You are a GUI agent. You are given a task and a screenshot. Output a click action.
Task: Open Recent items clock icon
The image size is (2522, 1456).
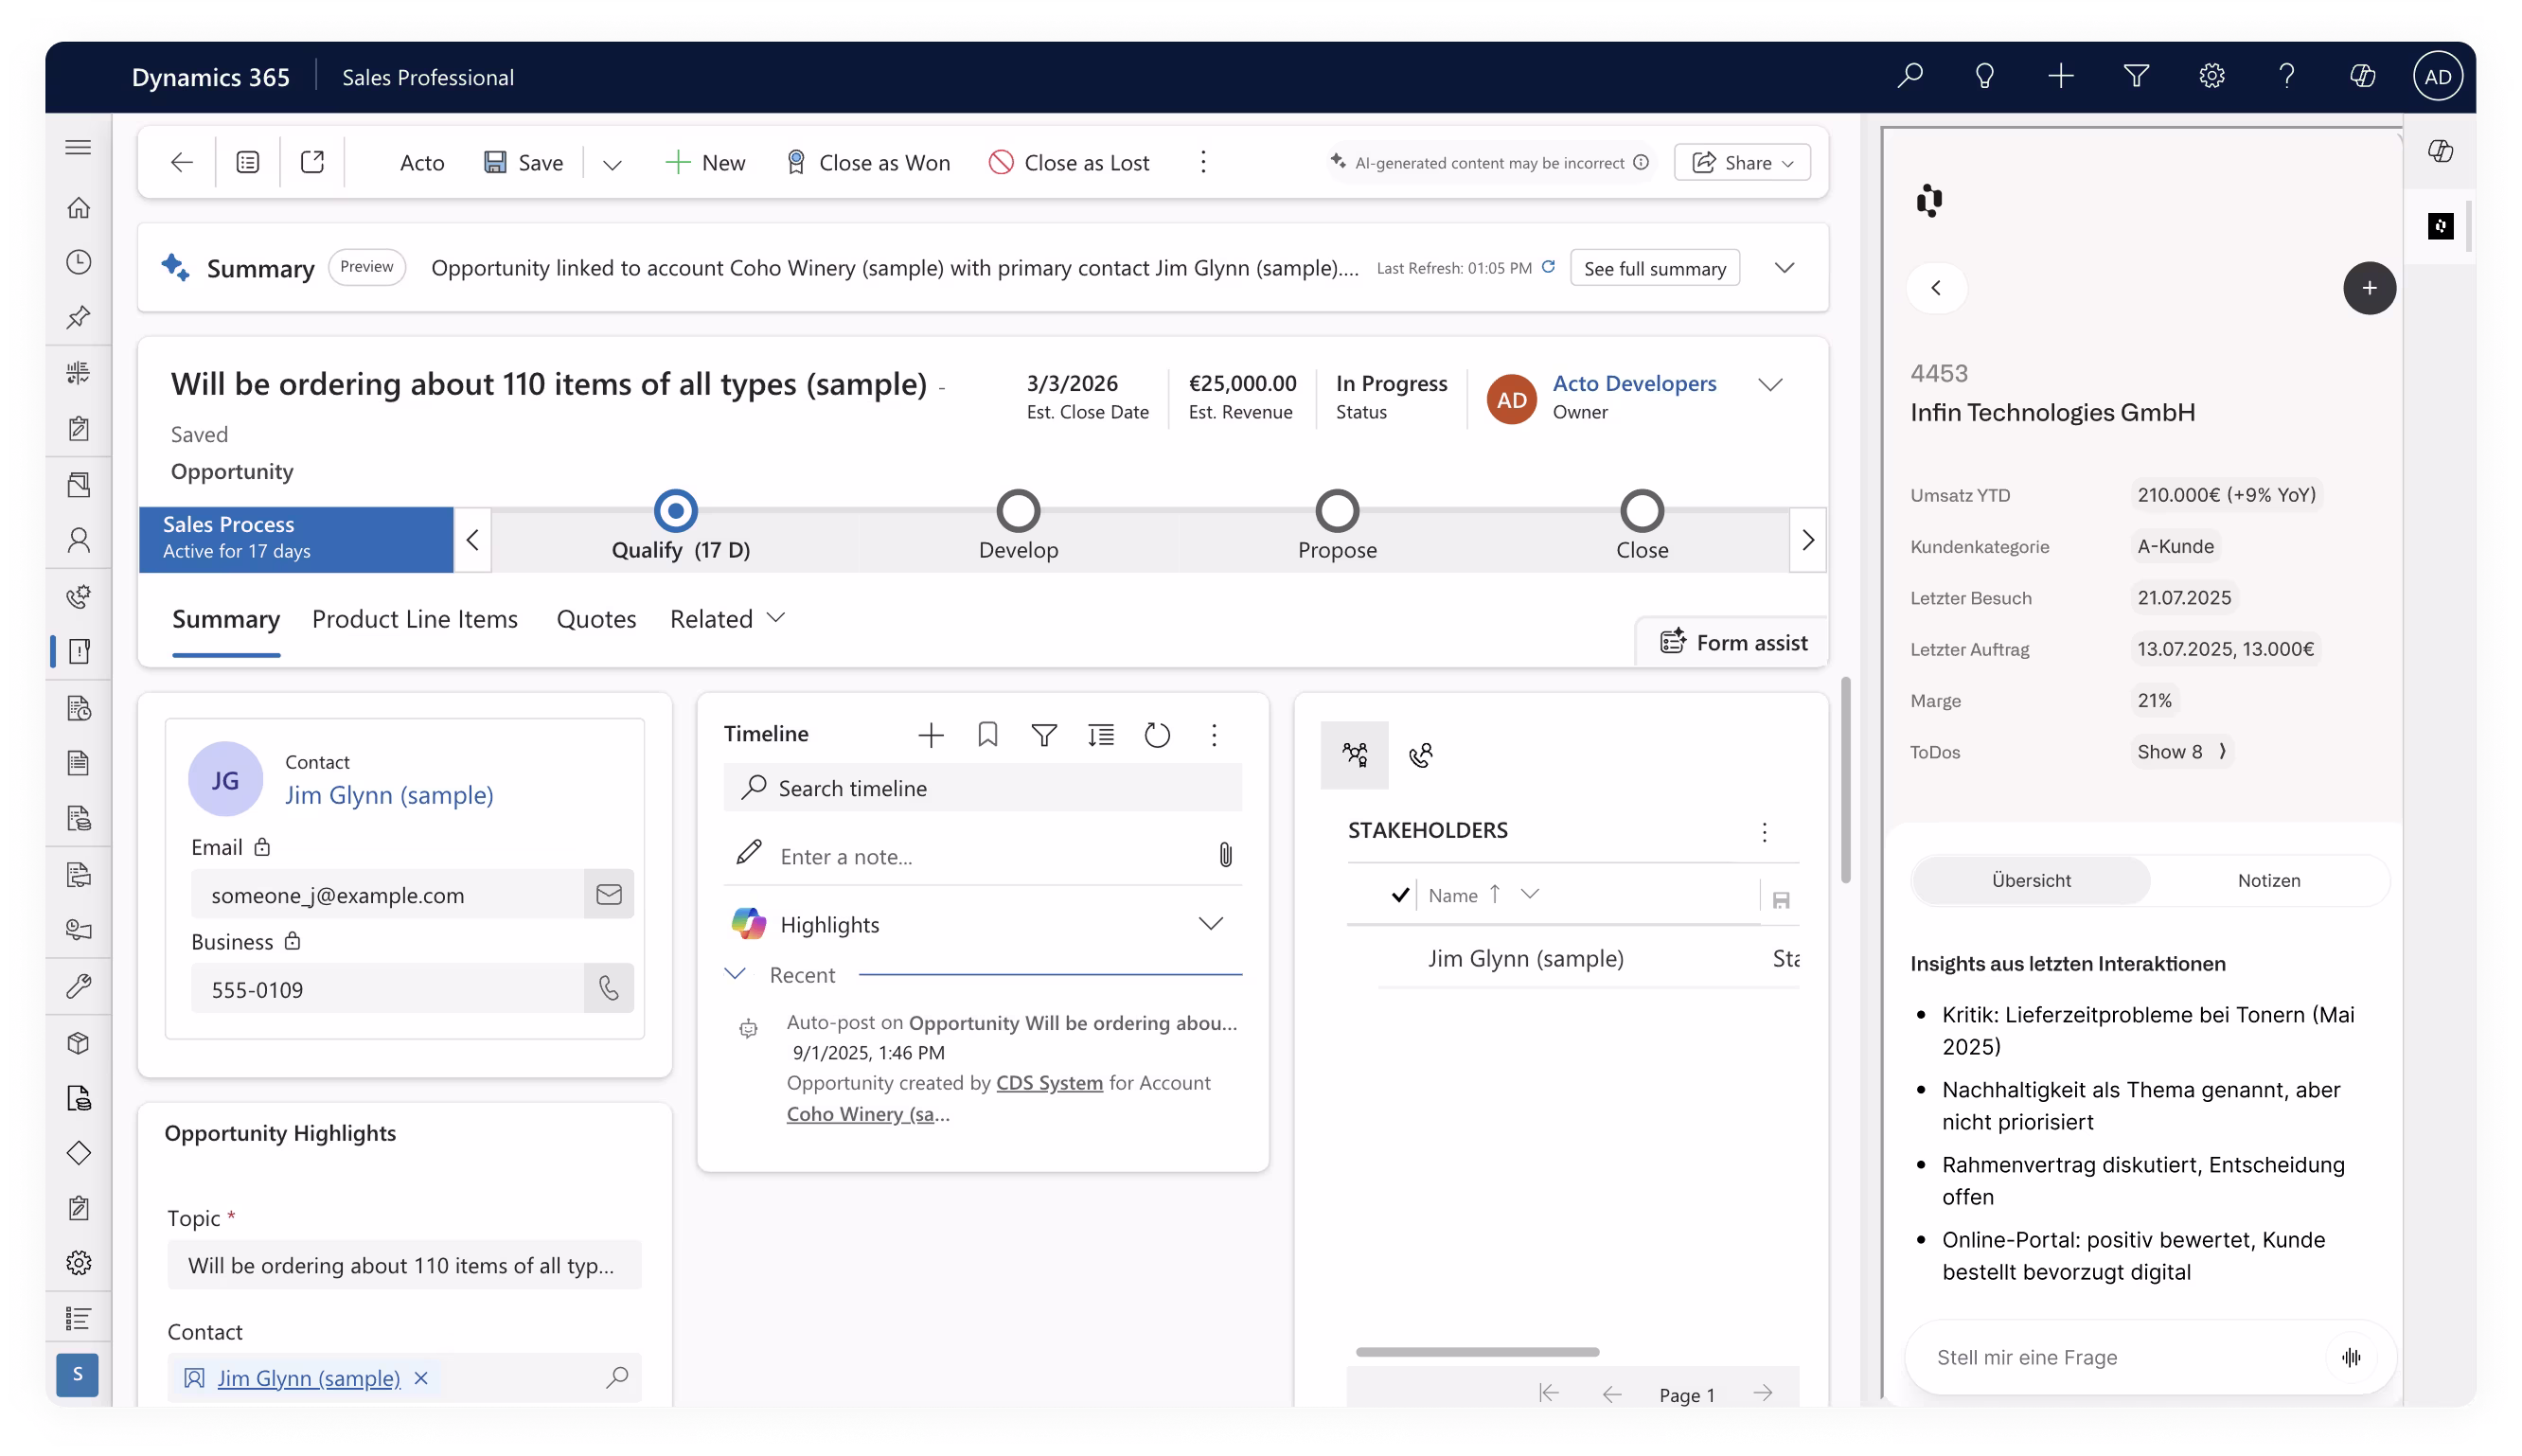[x=78, y=262]
